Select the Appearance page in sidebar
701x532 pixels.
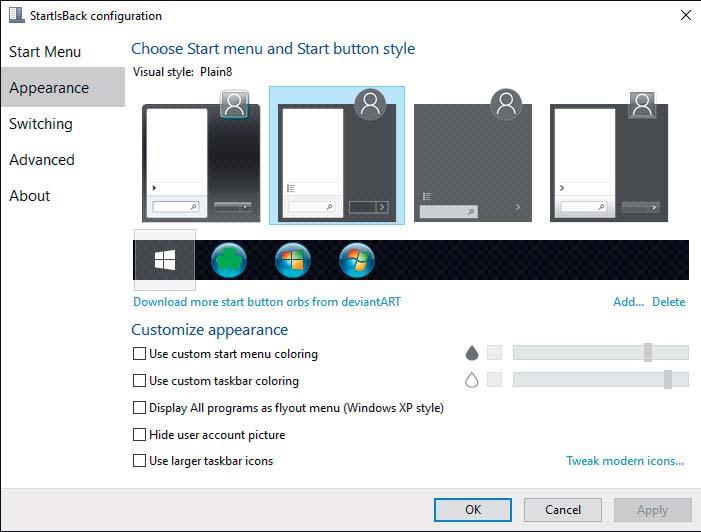(x=63, y=87)
